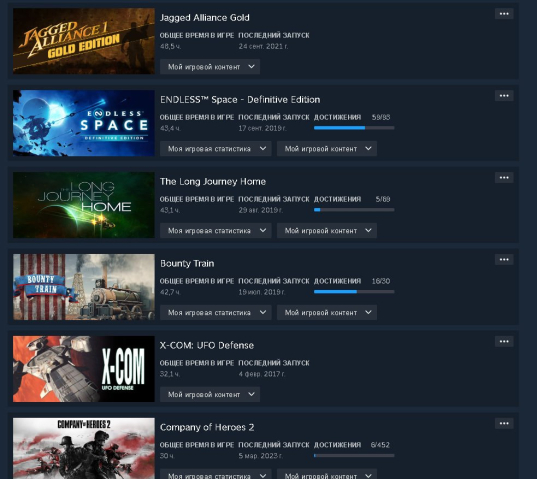
Task: Expand X-COM: UFO Defense content dropdown
Action: tap(210, 394)
